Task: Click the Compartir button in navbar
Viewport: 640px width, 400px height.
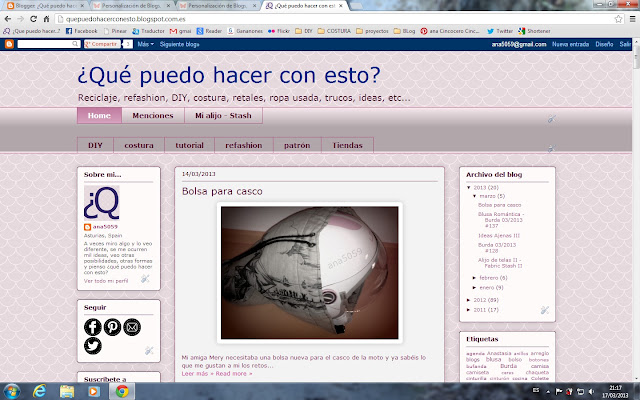Action: (x=102, y=44)
